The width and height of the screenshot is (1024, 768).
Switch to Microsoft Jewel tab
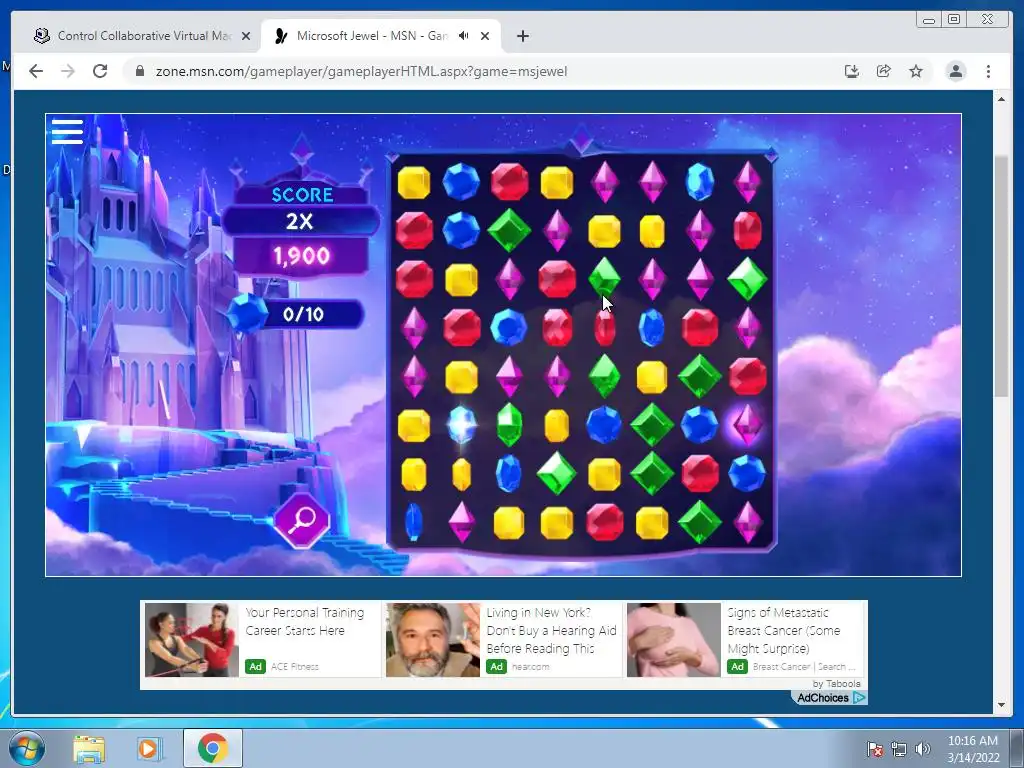click(380, 36)
